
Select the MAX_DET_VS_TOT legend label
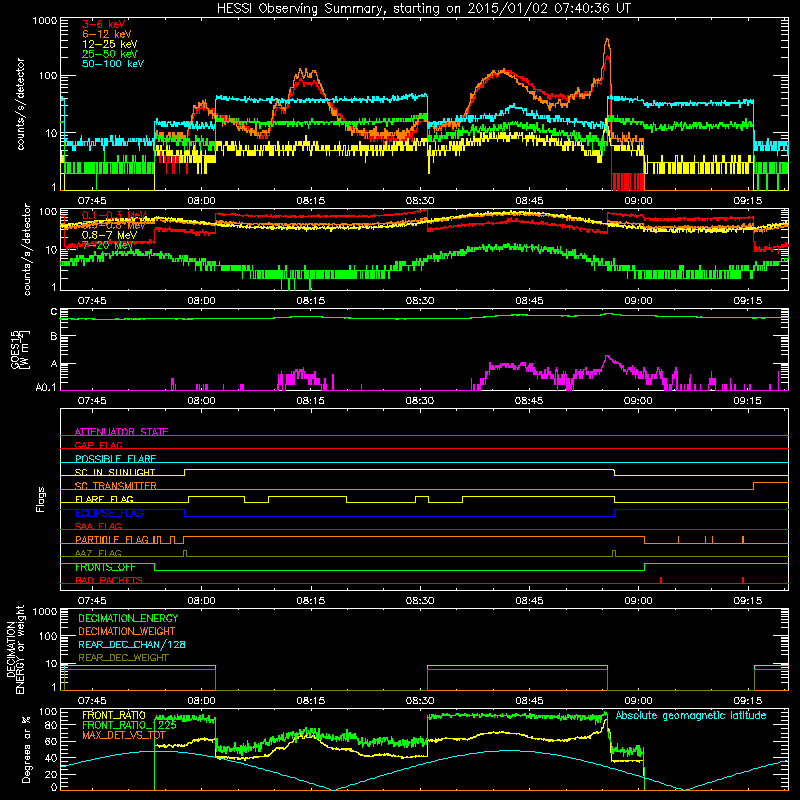(x=124, y=735)
